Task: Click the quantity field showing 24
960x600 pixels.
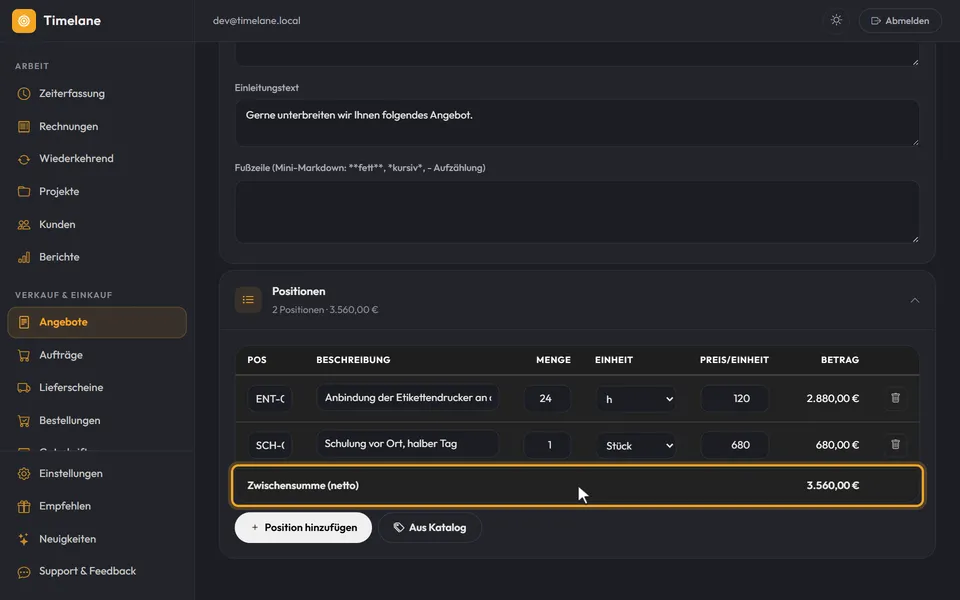Action: (547, 399)
